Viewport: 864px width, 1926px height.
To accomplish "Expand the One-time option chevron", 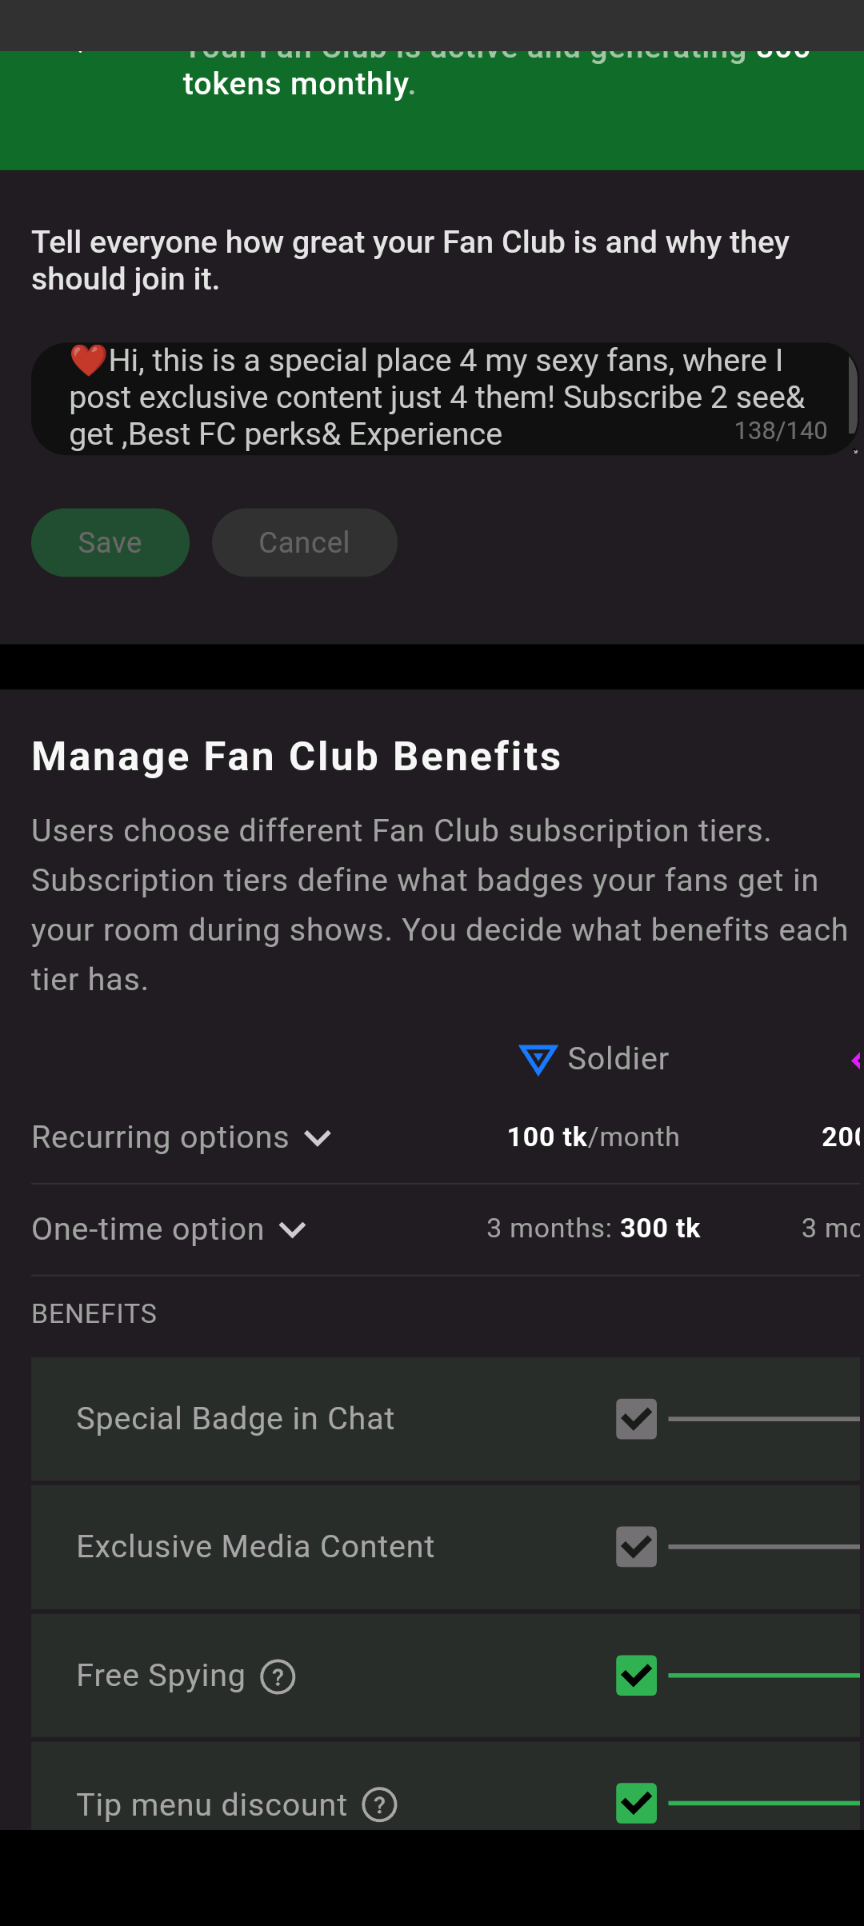I will 293,1230.
